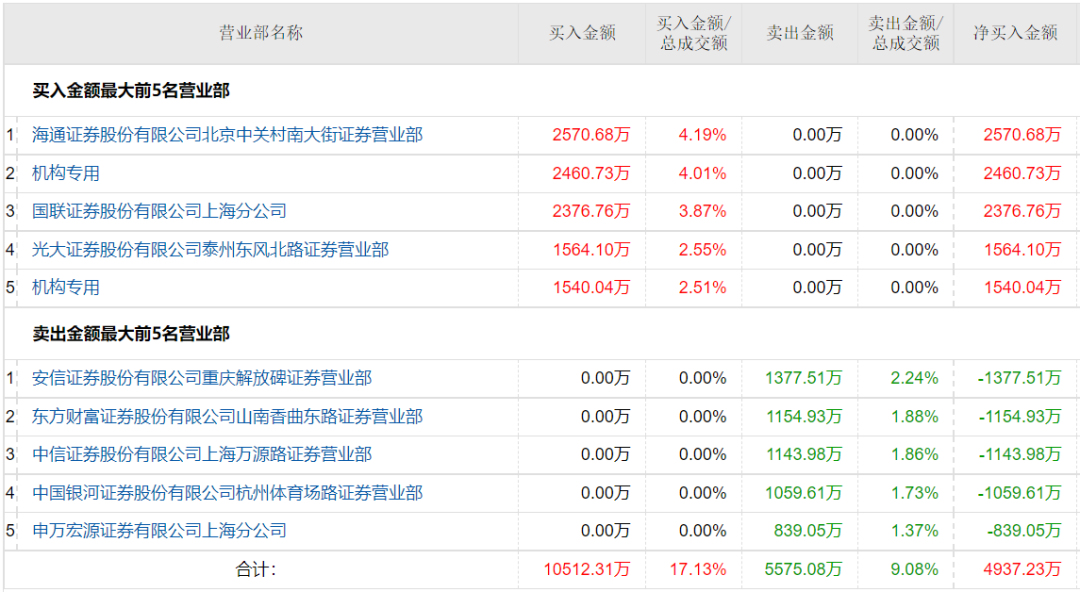This screenshot has height=592, width=1080.
Task: Click the 净买入金额 column header
Action: [x=1016, y=33]
